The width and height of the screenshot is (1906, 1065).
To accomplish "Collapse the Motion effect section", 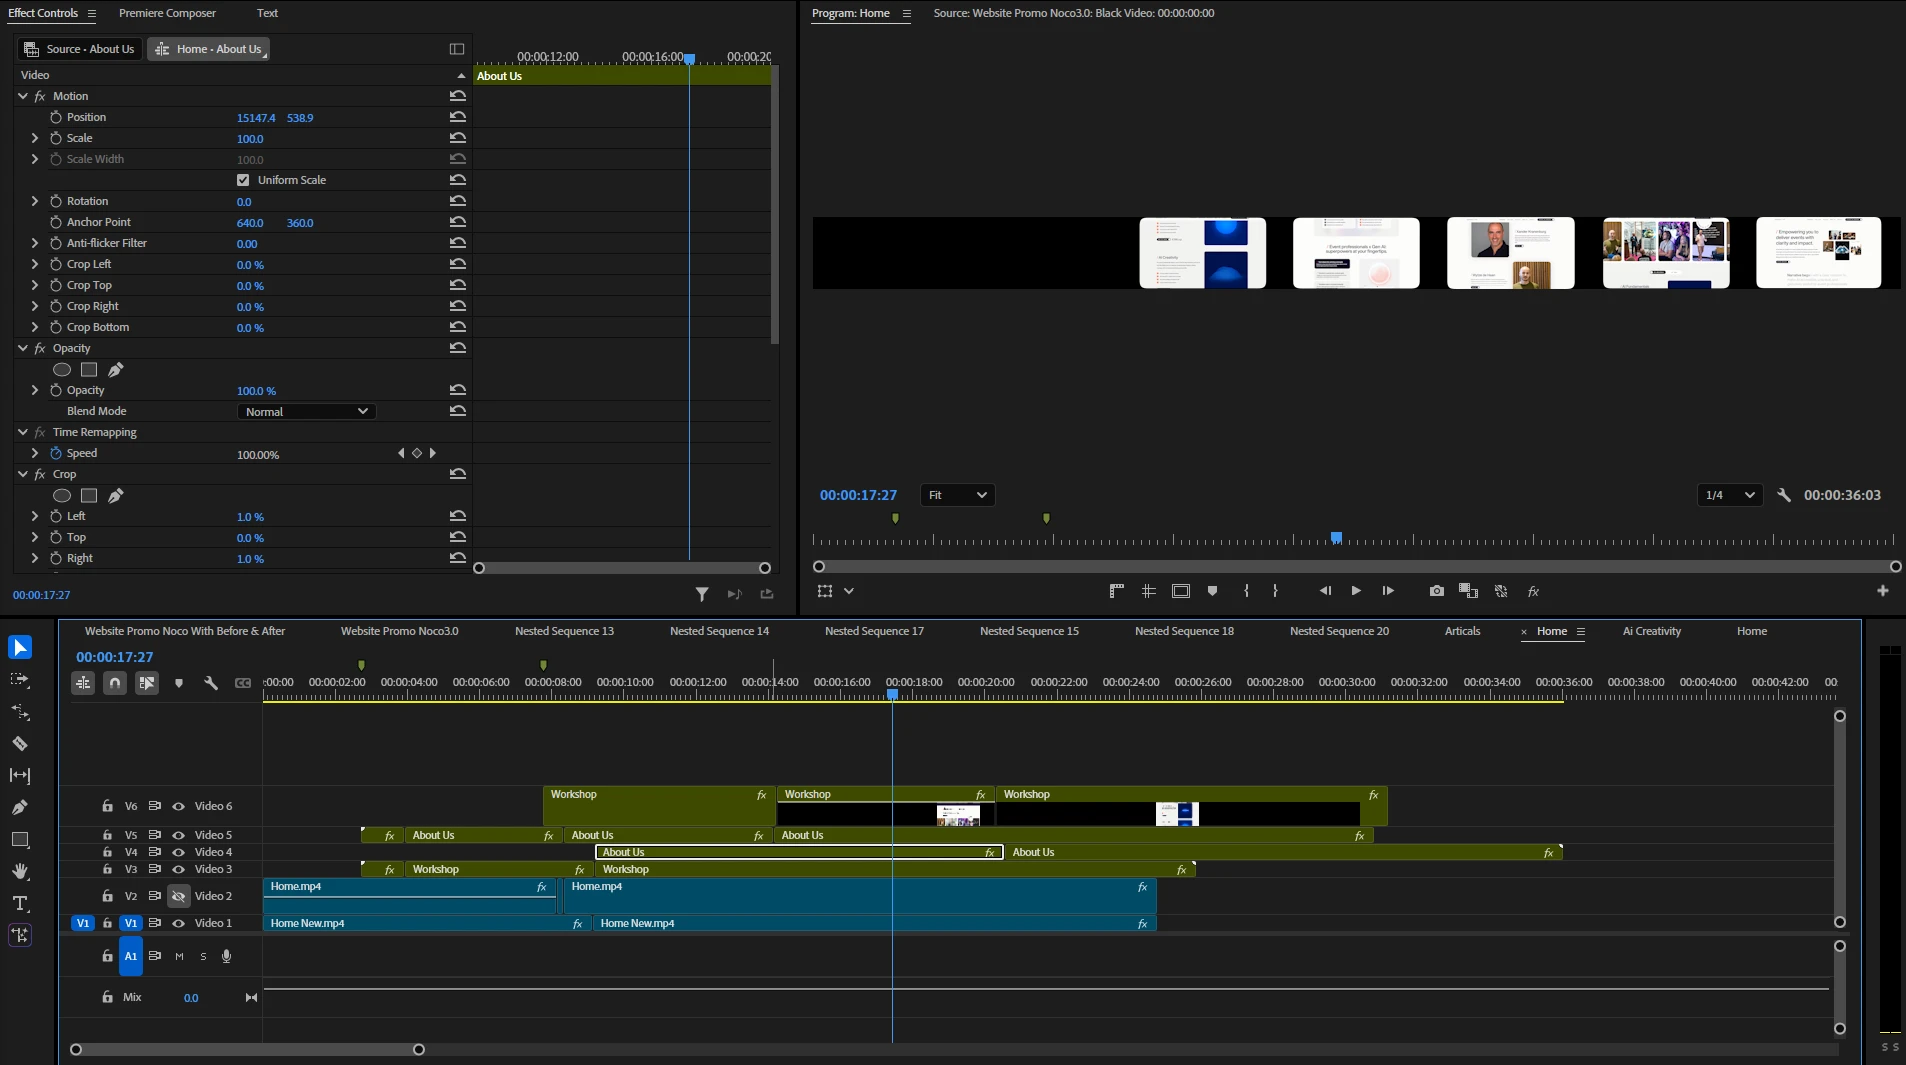I will pos(23,96).
